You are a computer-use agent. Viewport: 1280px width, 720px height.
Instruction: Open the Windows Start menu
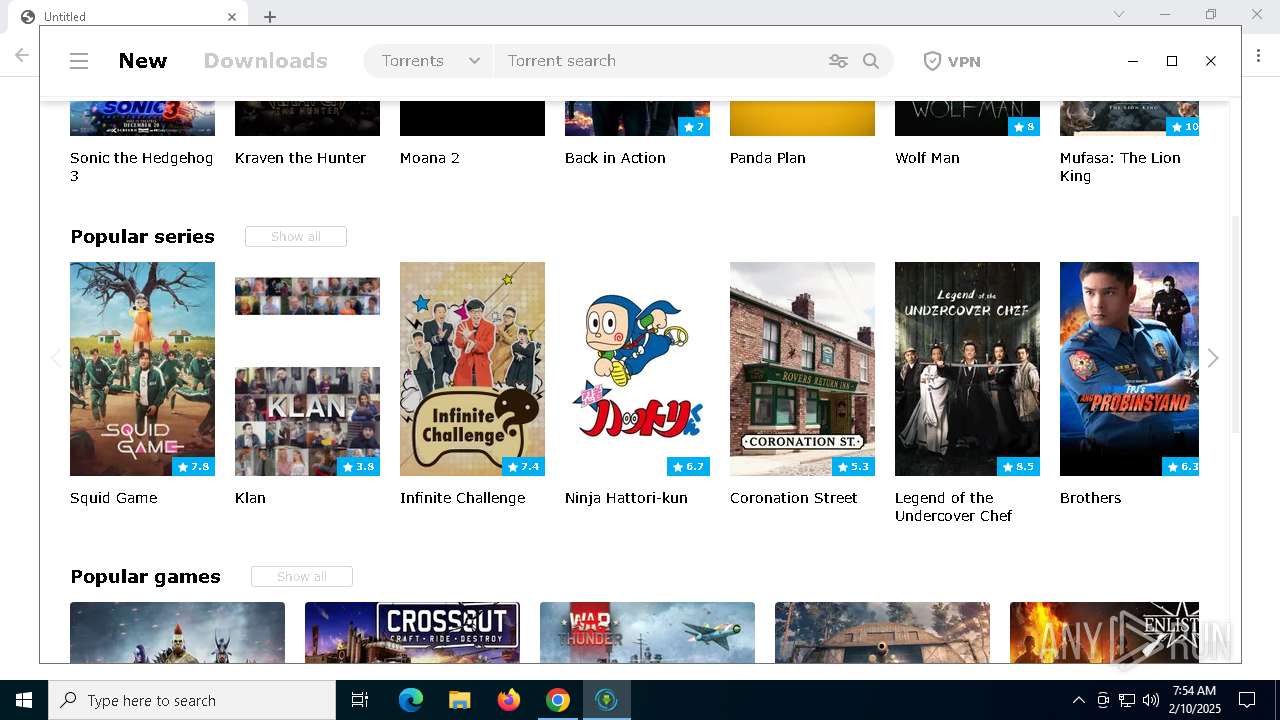[x=24, y=700]
